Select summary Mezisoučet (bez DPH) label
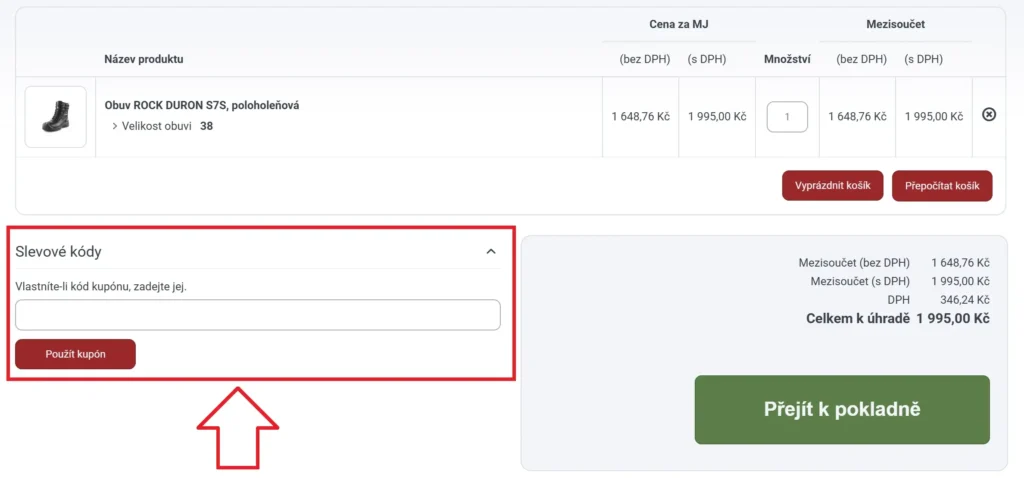This screenshot has height=478, width=1024. pyautogui.click(x=854, y=263)
